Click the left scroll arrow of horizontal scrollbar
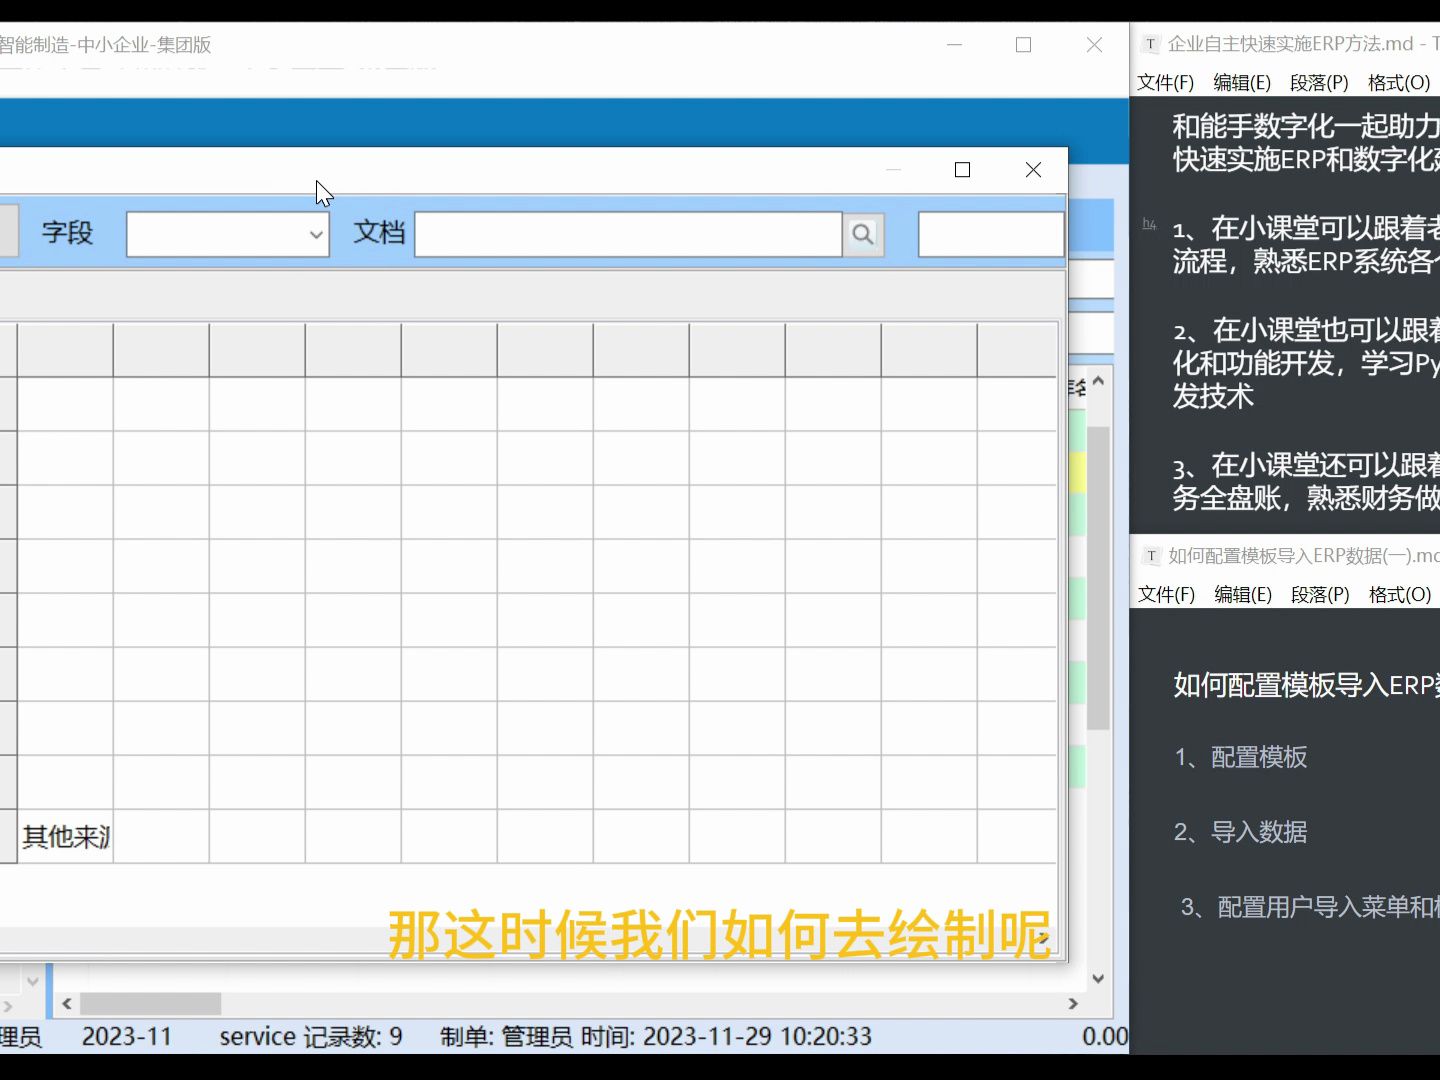Image resolution: width=1440 pixels, height=1080 pixels. 65,1003
